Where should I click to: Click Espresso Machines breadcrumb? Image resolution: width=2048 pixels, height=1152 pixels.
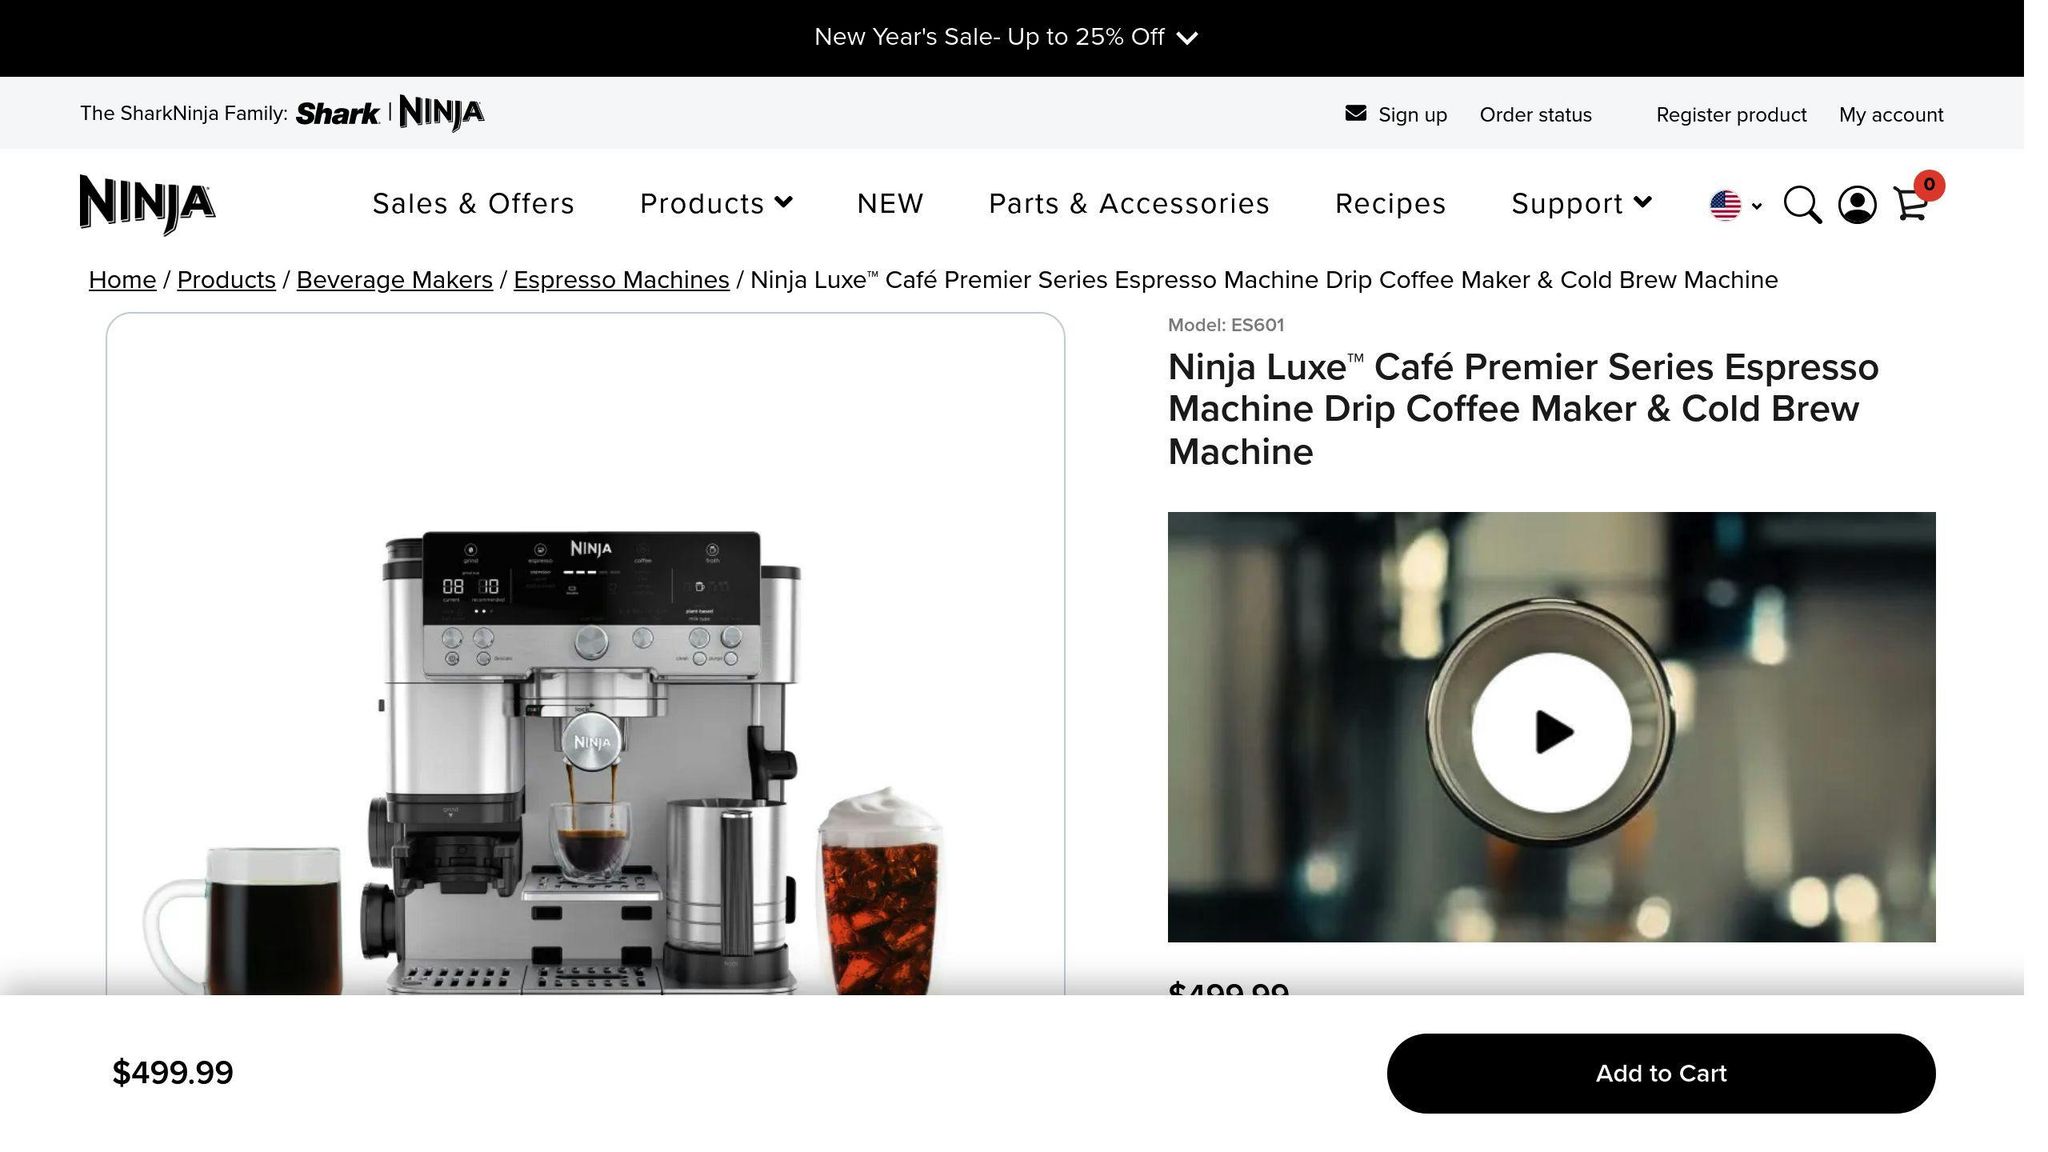click(x=621, y=280)
